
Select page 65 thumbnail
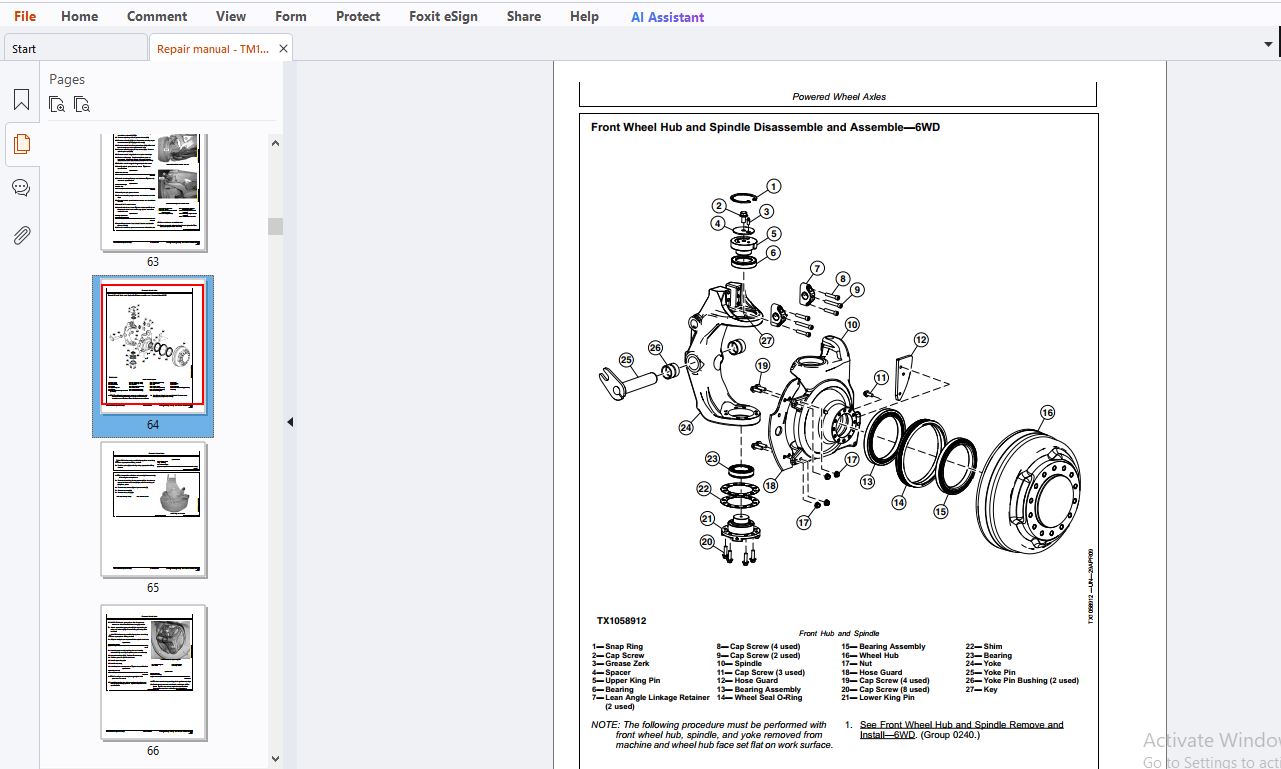click(153, 509)
